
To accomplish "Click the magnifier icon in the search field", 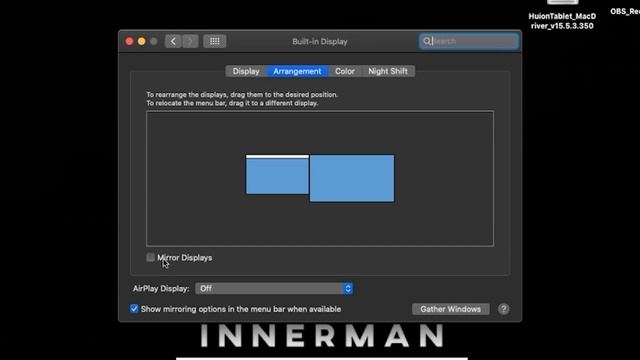I will [427, 41].
